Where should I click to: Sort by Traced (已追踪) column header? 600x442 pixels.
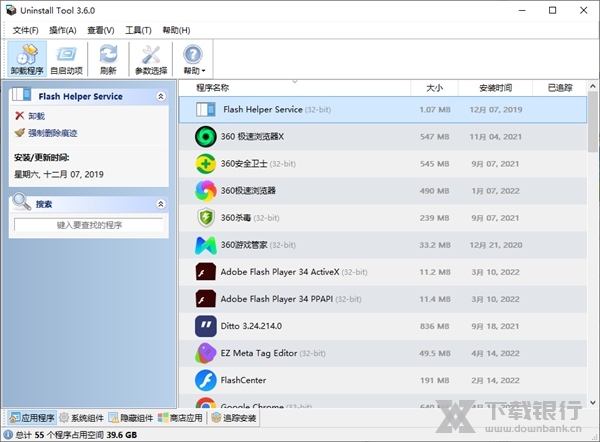click(x=559, y=88)
